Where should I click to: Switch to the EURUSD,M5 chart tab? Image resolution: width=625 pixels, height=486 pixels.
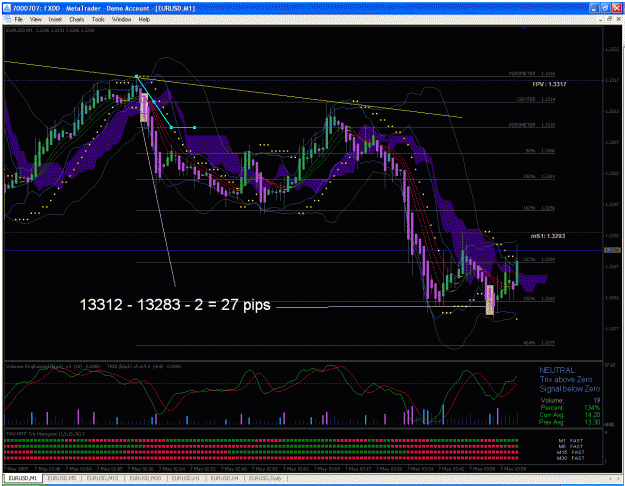tap(62, 478)
